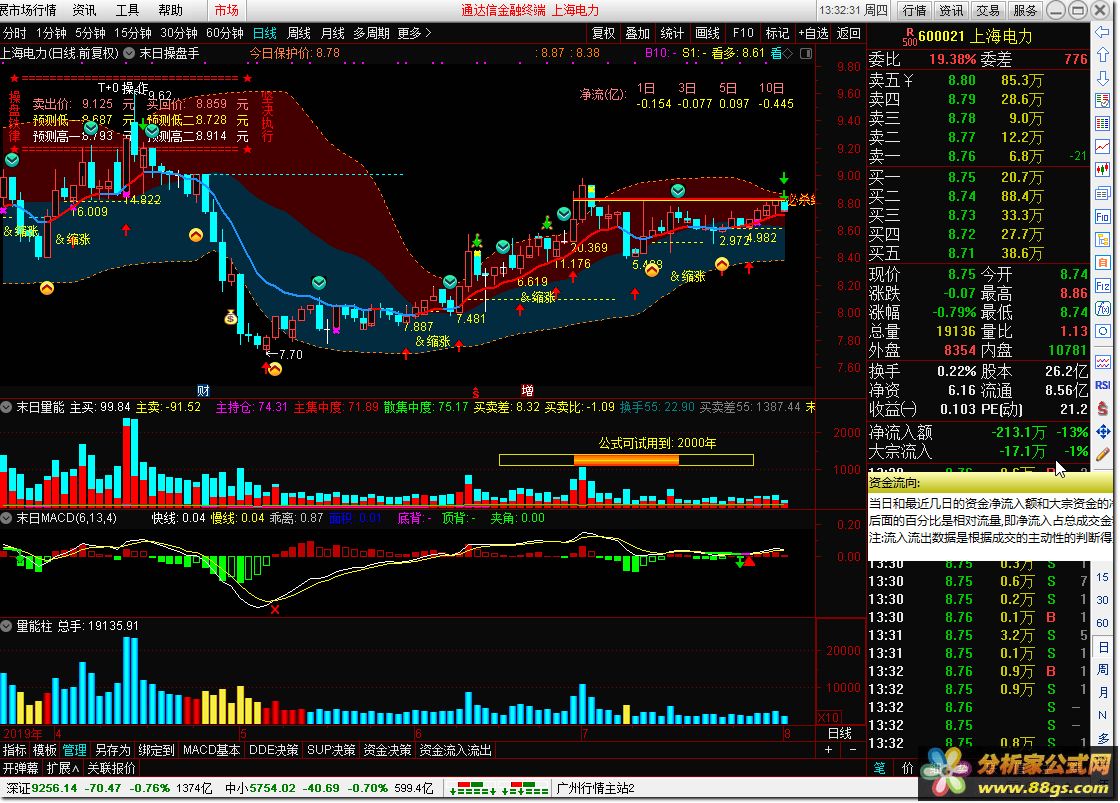Image resolution: width=1120 pixels, height=803 pixels.
Task: Open the 资讯 menu
Action: 84,10
